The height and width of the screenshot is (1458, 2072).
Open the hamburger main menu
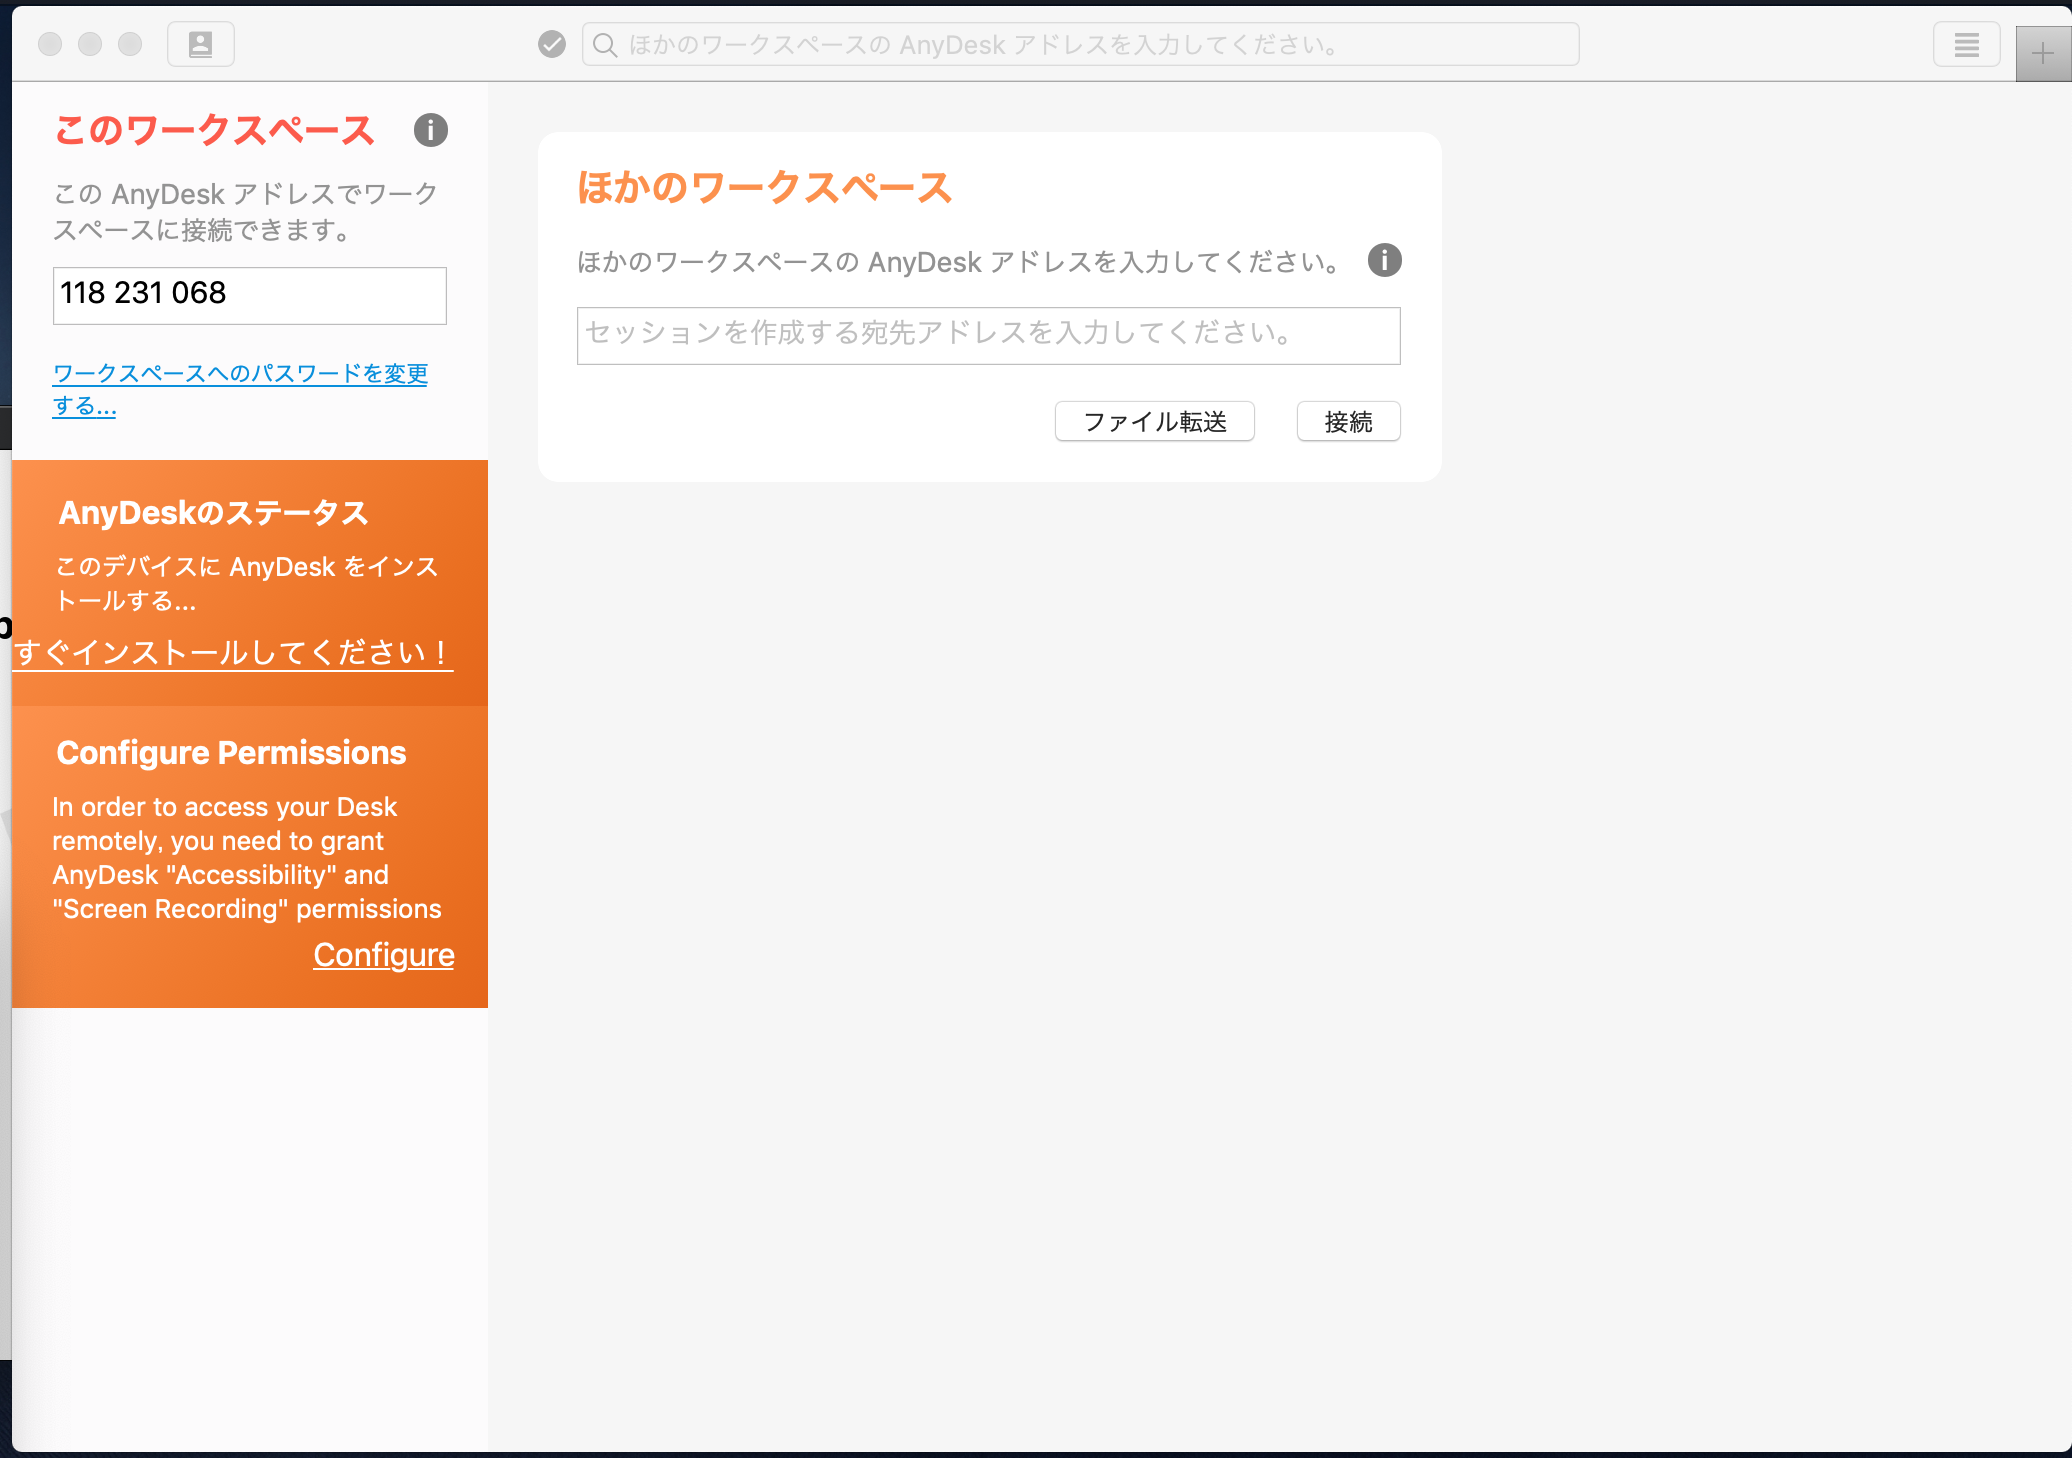point(1966,45)
